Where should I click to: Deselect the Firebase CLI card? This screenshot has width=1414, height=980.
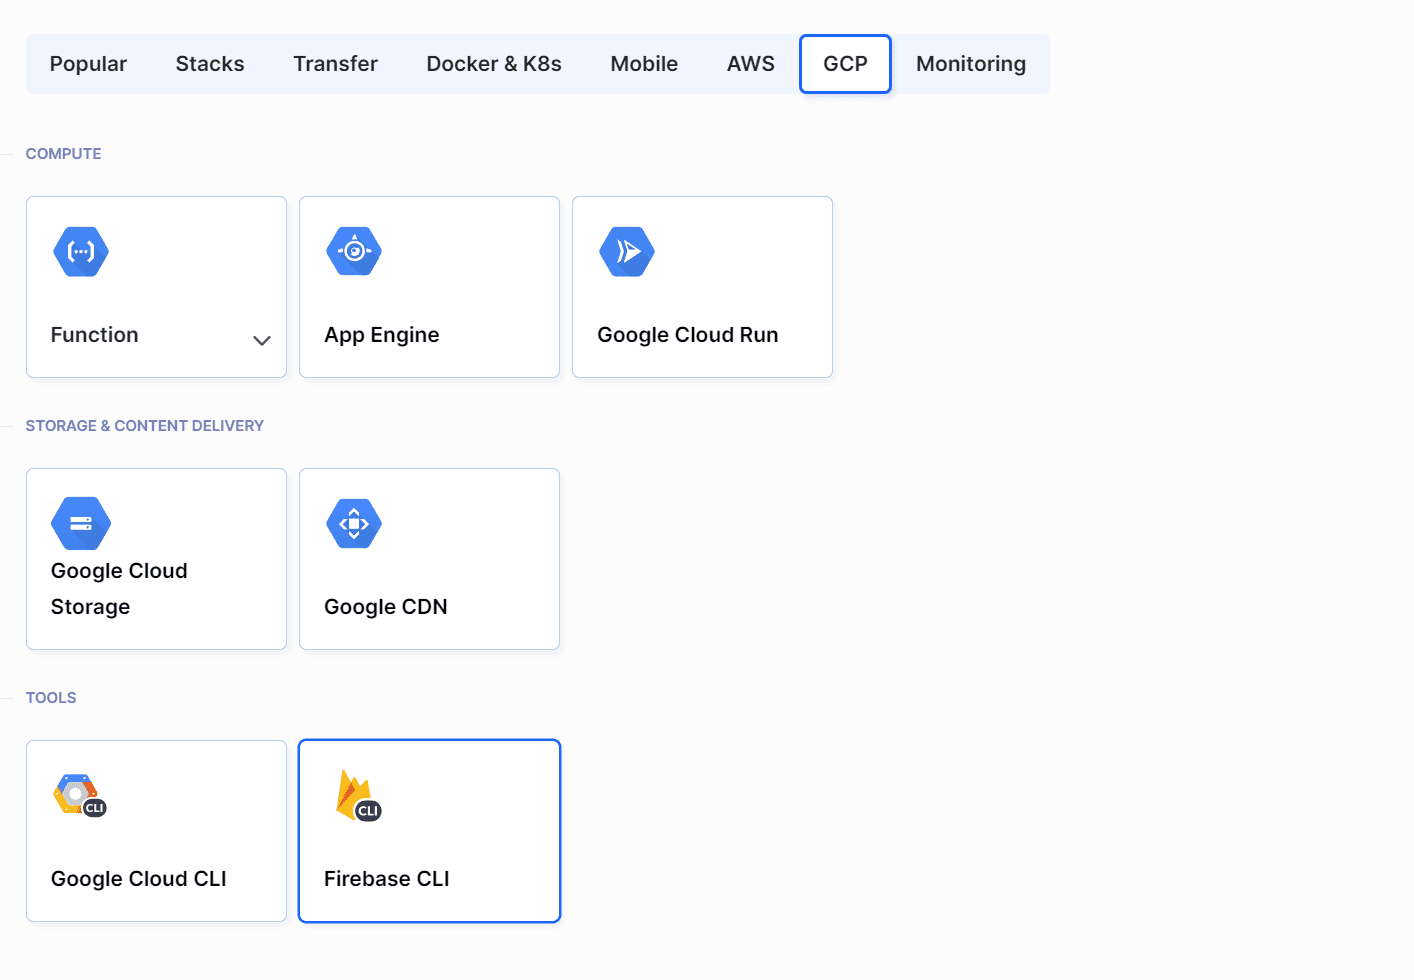429,830
